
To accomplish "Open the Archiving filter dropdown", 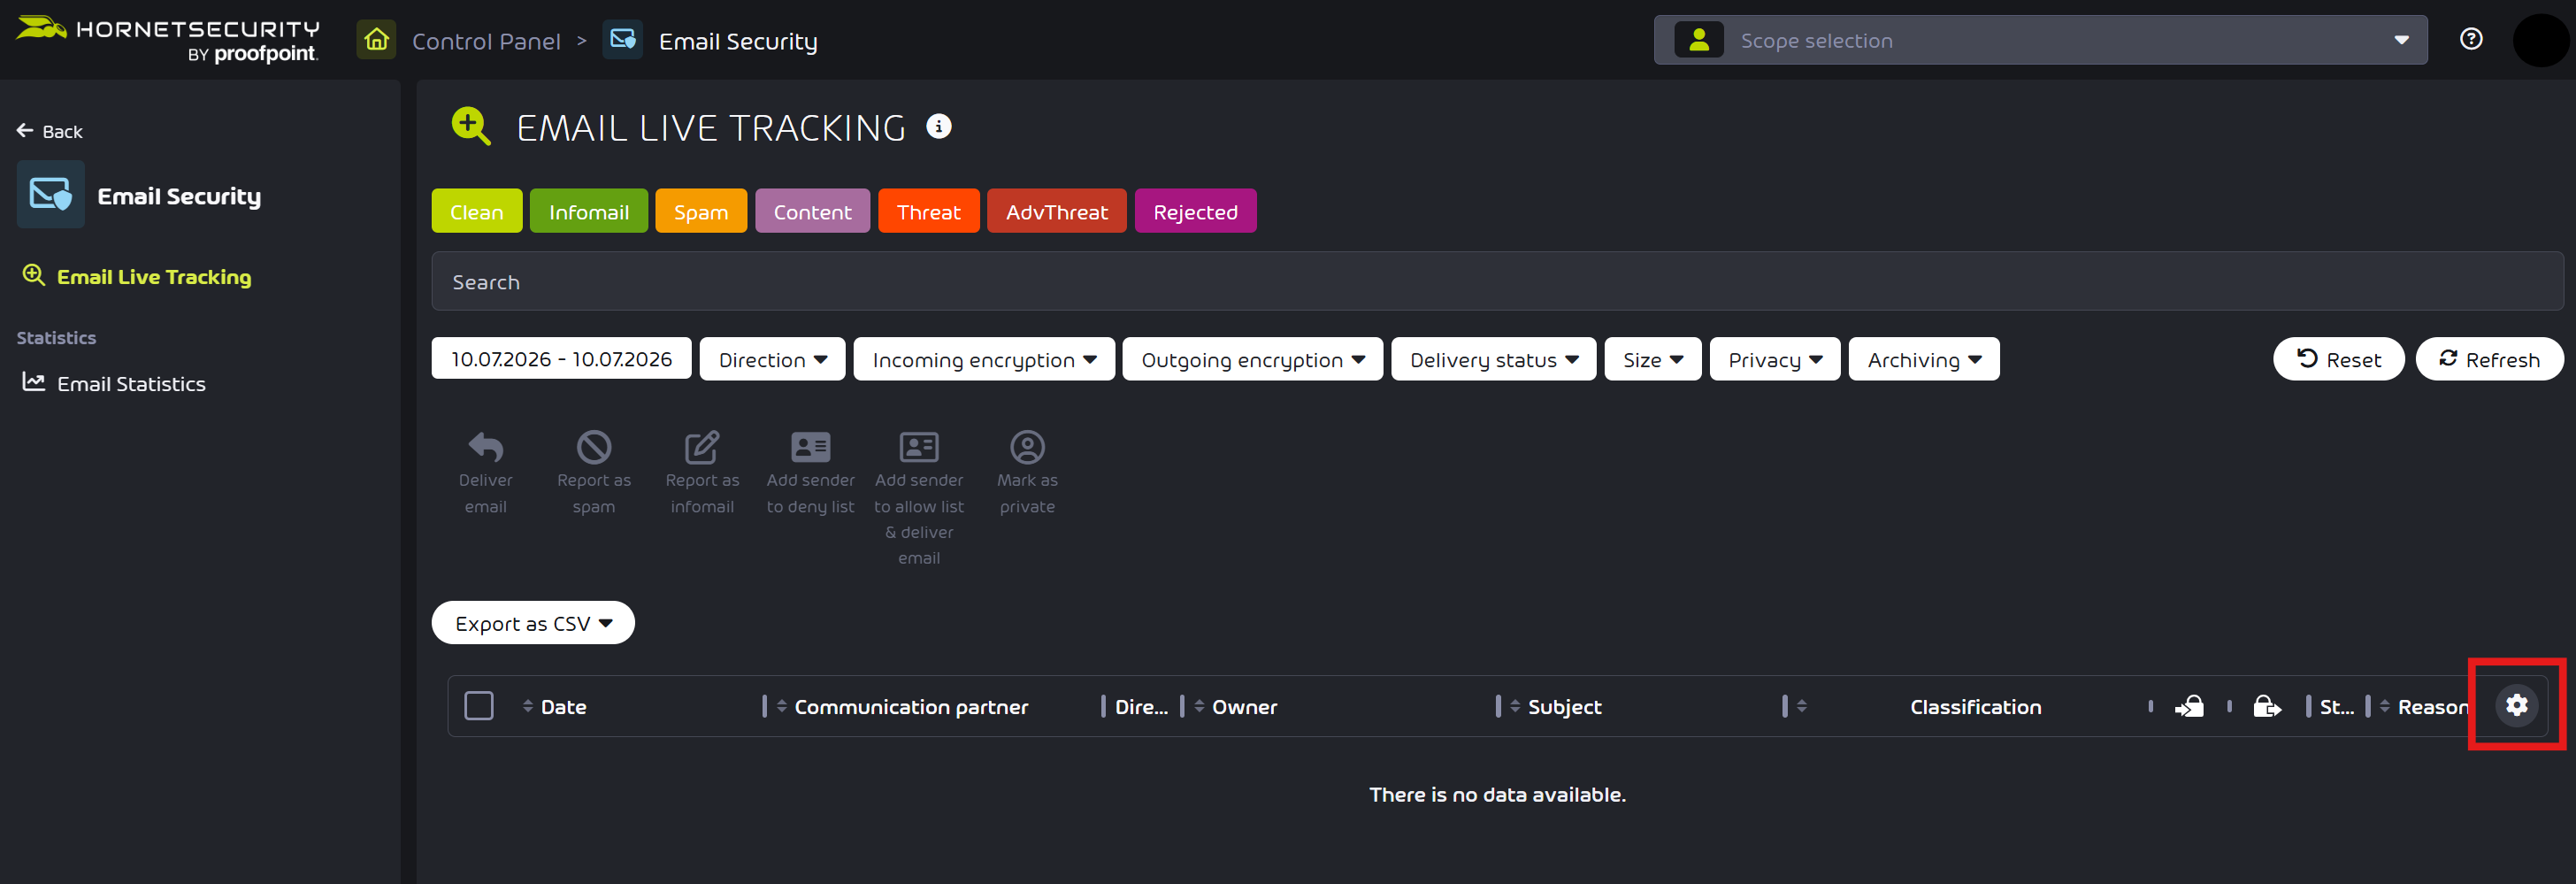I will (1923, 359).
